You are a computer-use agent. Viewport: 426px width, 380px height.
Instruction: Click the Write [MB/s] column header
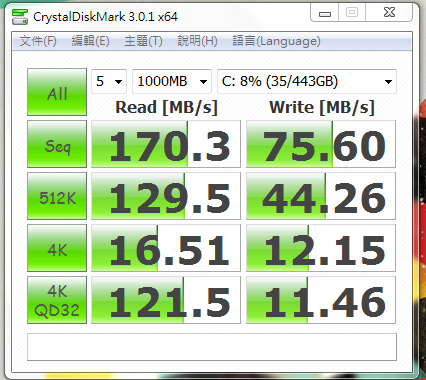(x=322, y=108)
